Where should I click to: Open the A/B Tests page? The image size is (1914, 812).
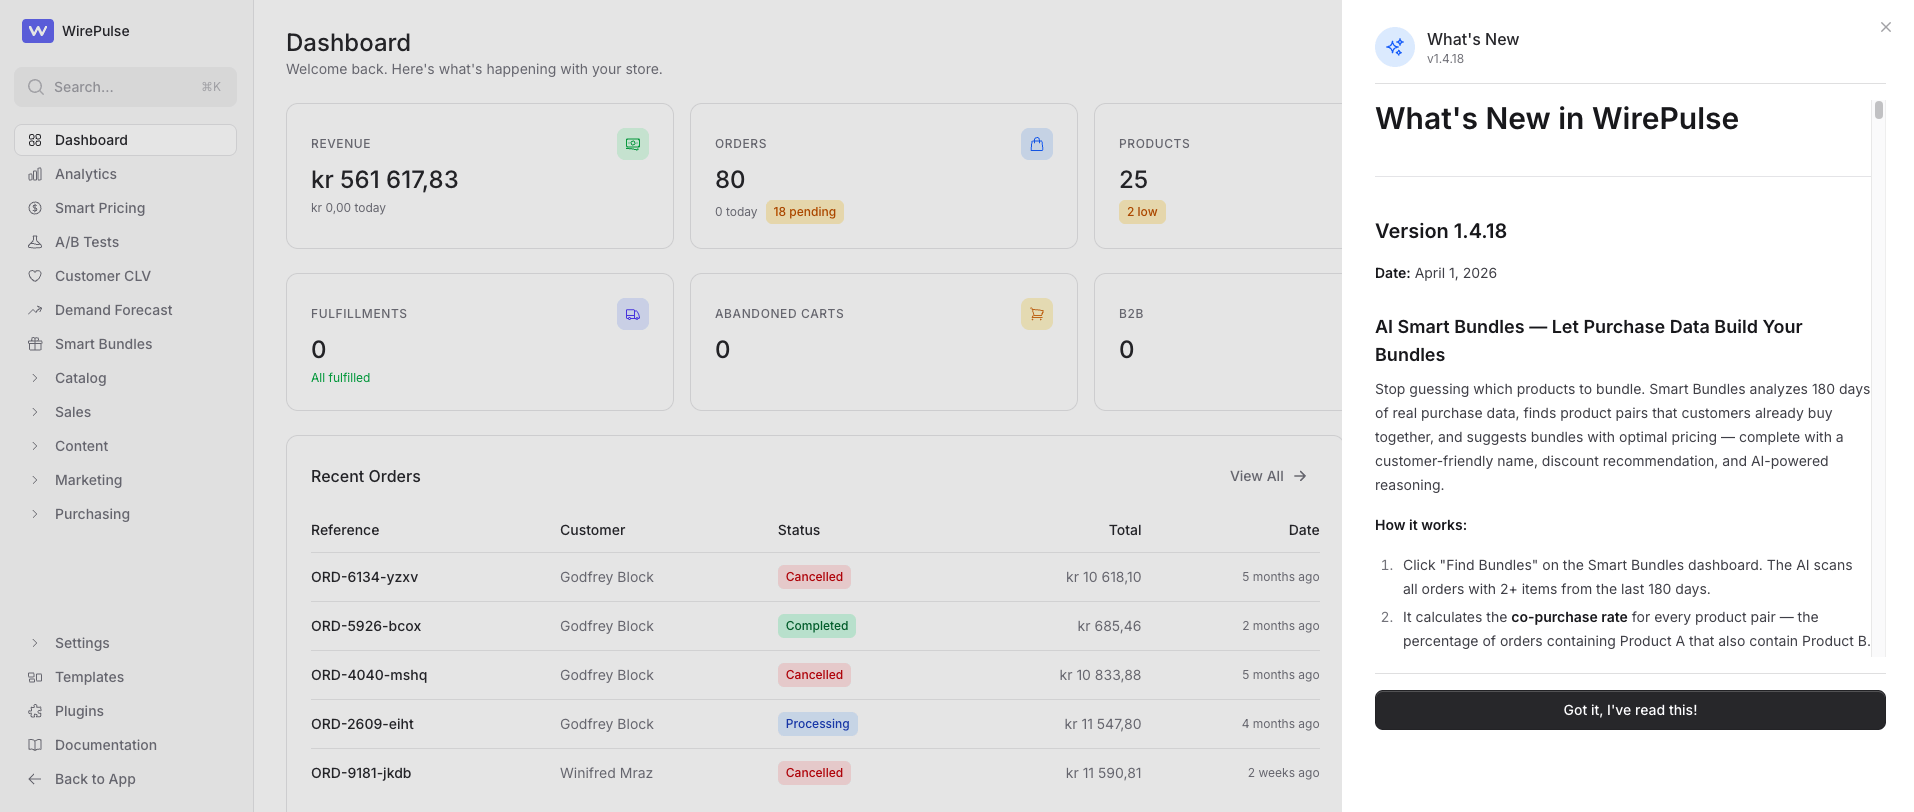click(x=125, y=242)
